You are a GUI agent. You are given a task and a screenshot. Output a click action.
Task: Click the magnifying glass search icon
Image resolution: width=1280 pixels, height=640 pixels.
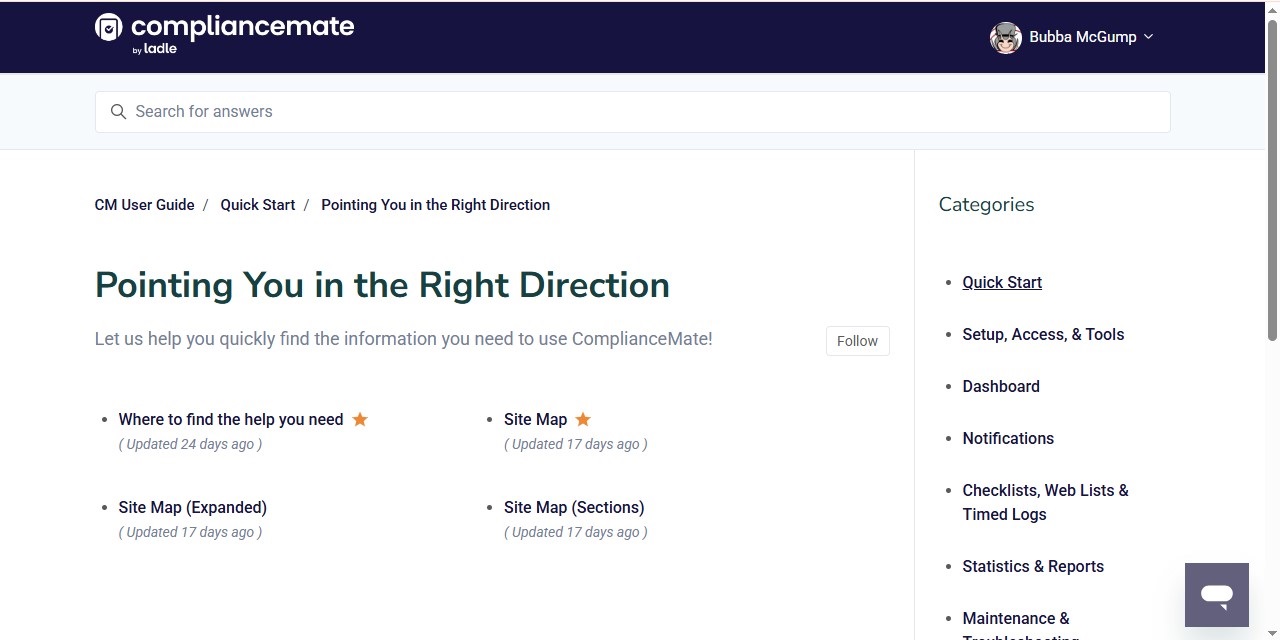[119, 111]
